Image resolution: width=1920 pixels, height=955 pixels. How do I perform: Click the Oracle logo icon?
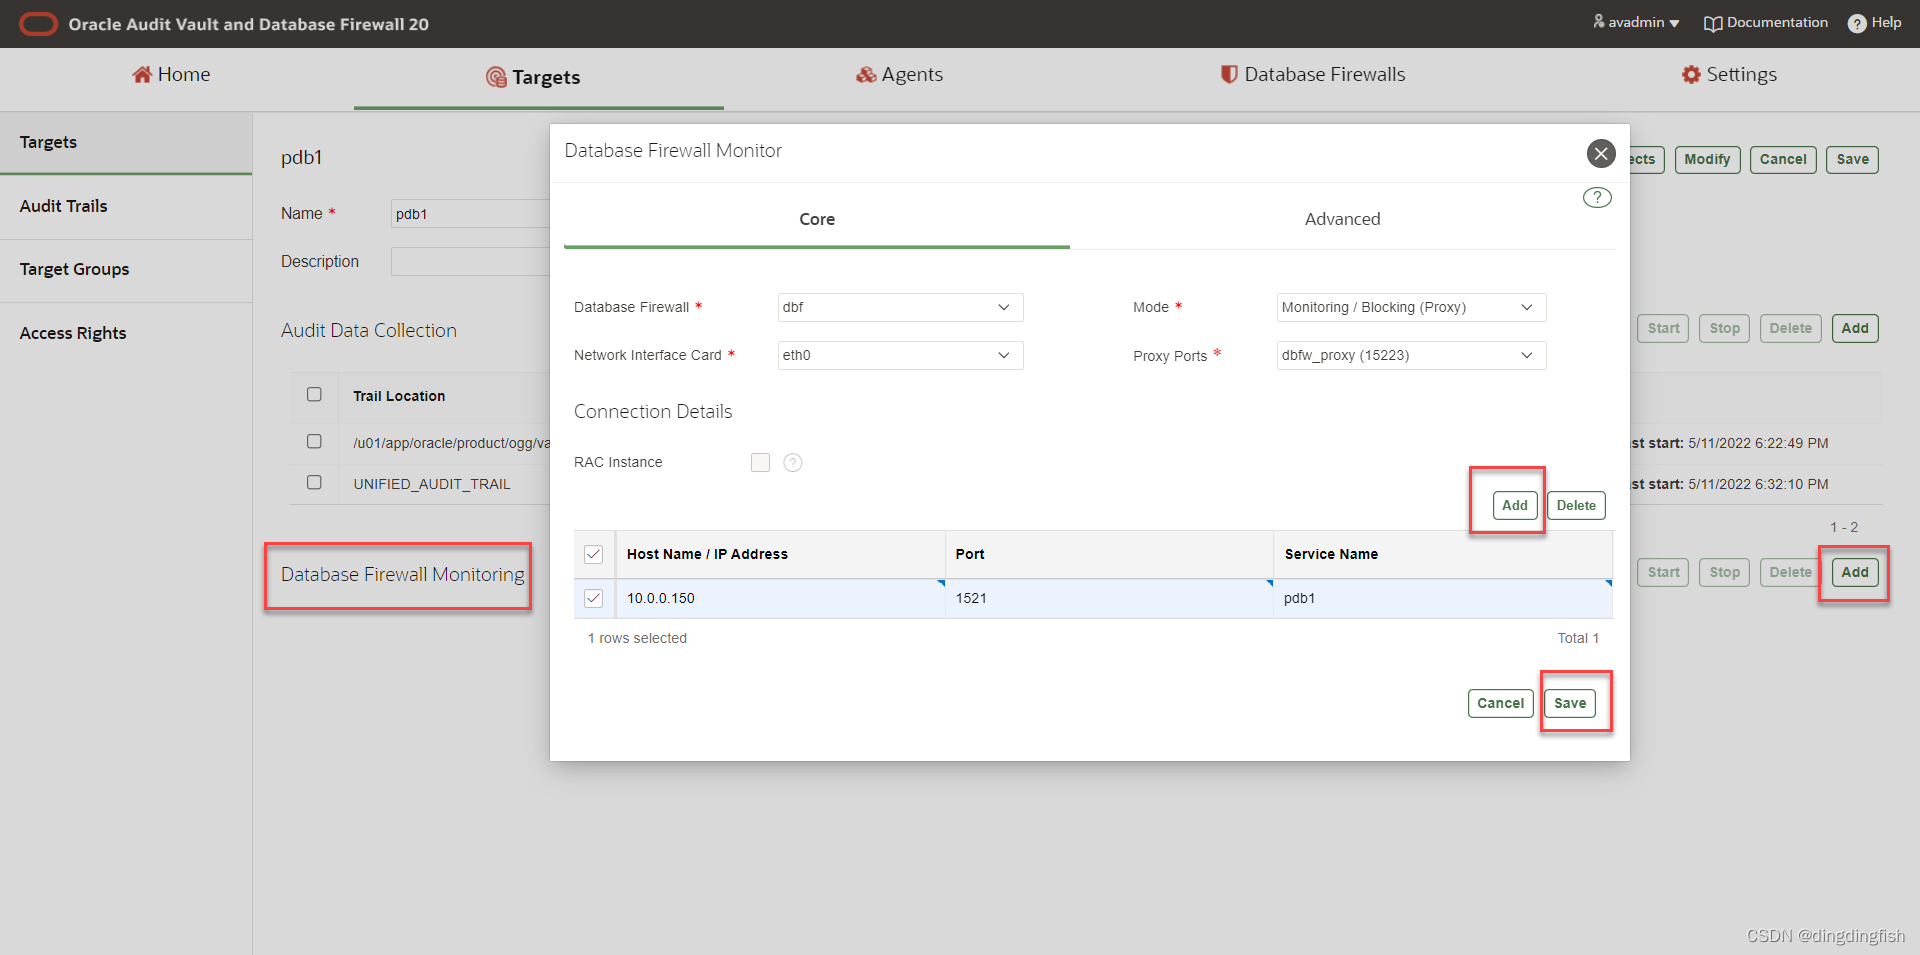pos(39,24)
